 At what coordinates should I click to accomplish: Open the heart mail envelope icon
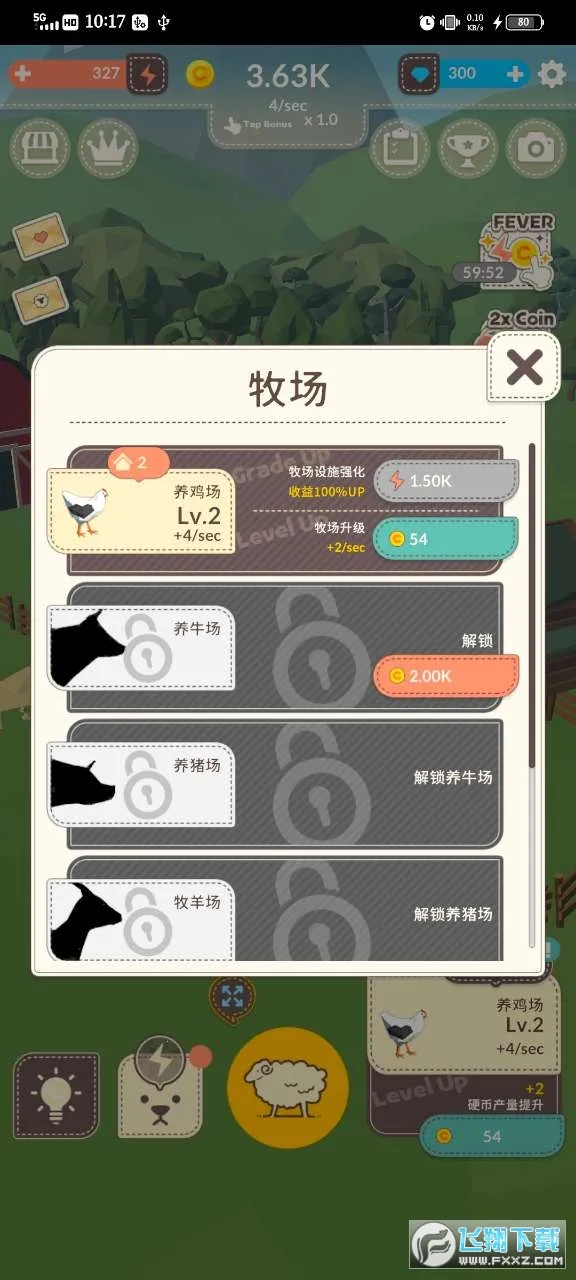[40, 239]
